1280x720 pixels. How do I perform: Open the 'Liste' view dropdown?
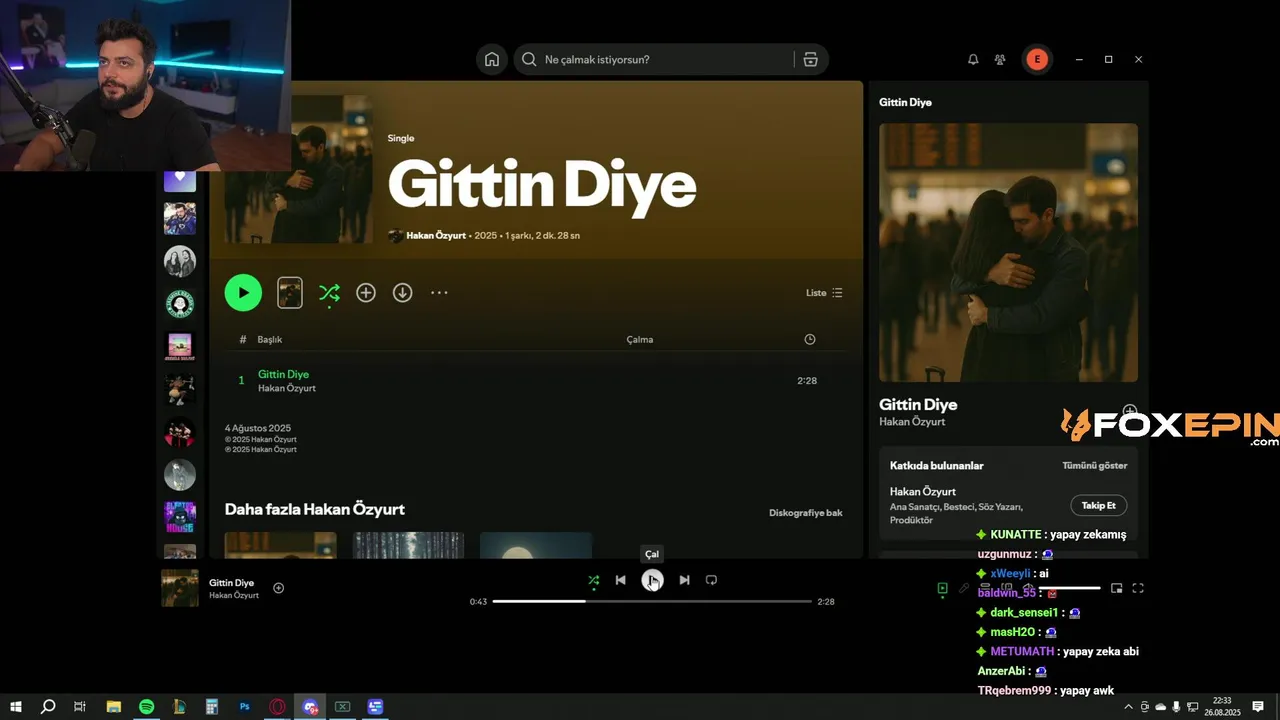pyautogui.click(x=824, y=293)
